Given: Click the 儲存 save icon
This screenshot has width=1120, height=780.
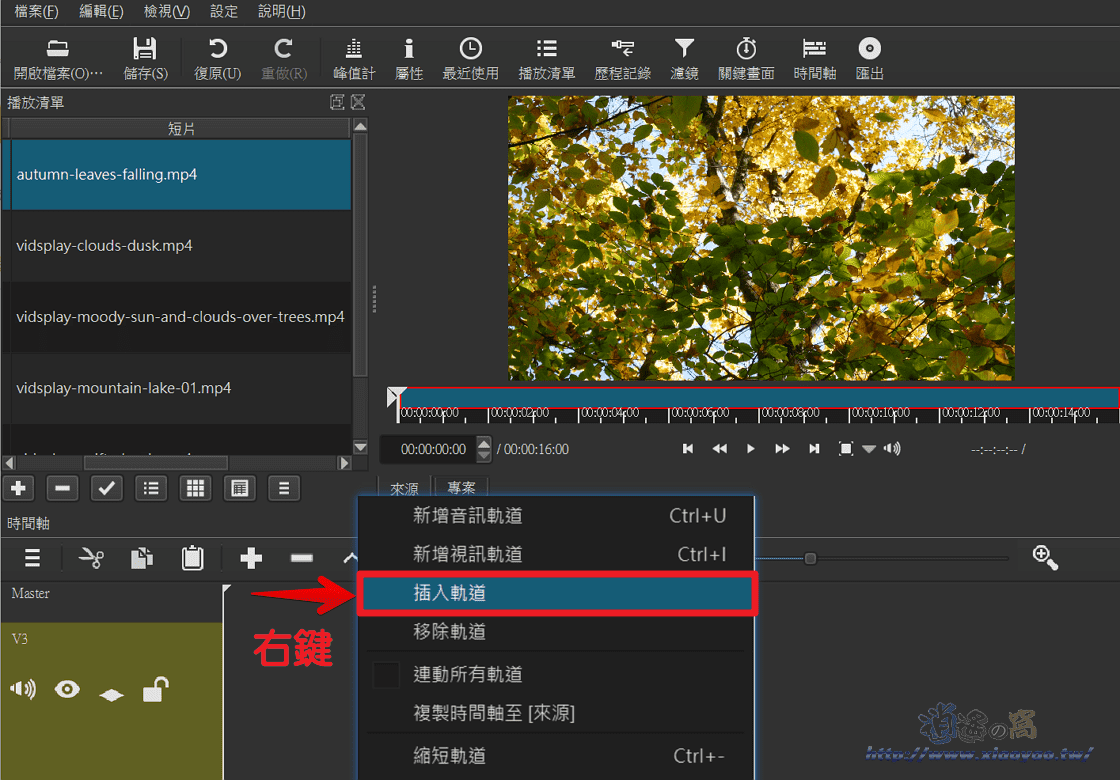Looking at the screenshot, I should click(145, 49).
